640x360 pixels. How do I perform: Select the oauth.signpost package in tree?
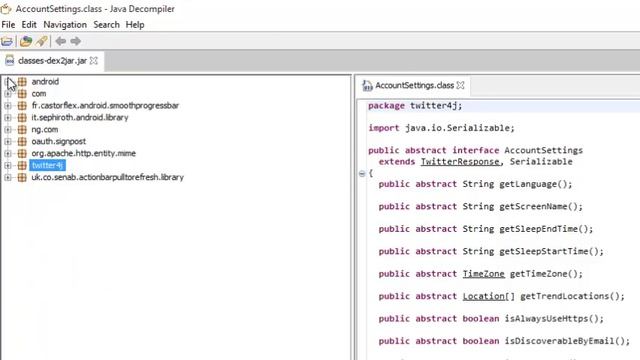[59, 142]
